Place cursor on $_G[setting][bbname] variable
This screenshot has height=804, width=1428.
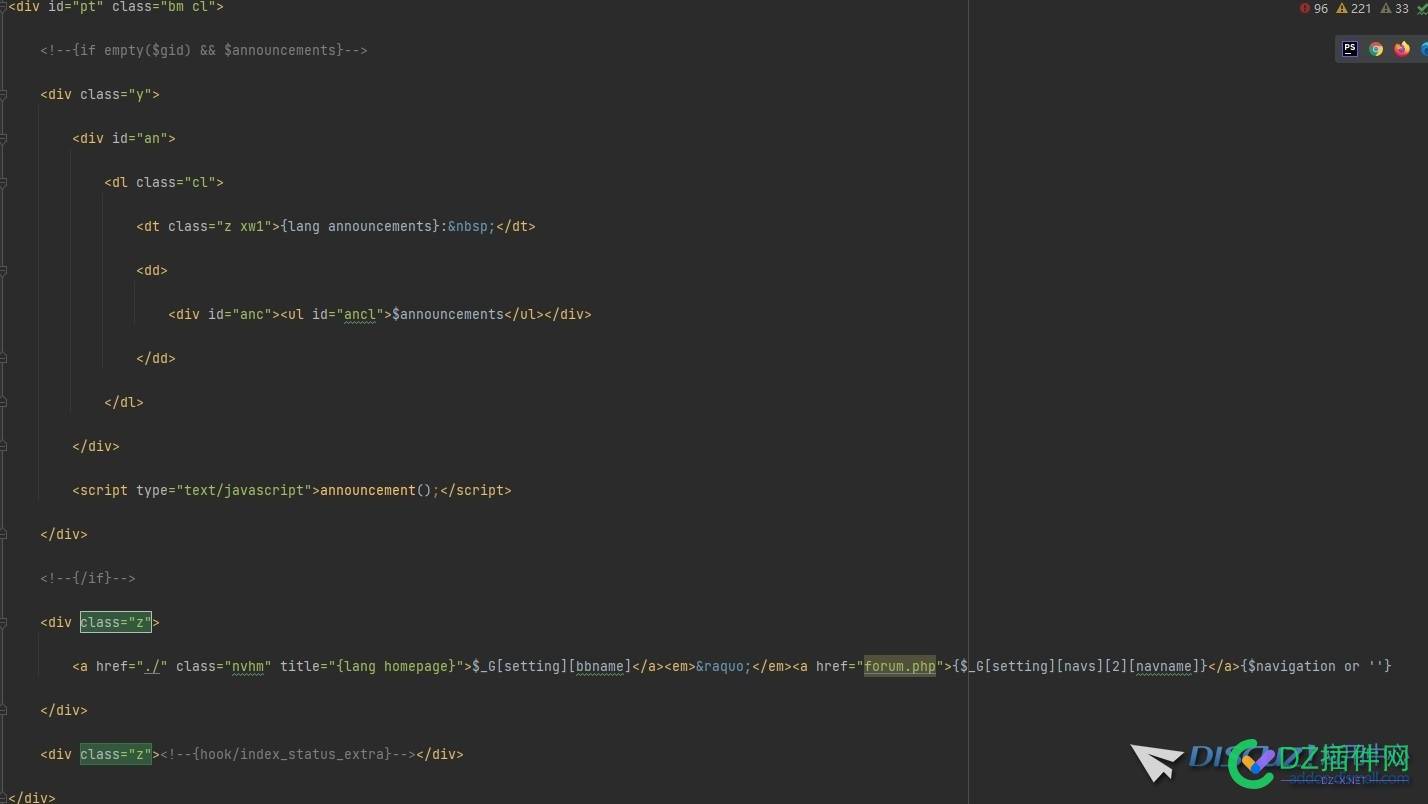552,666
